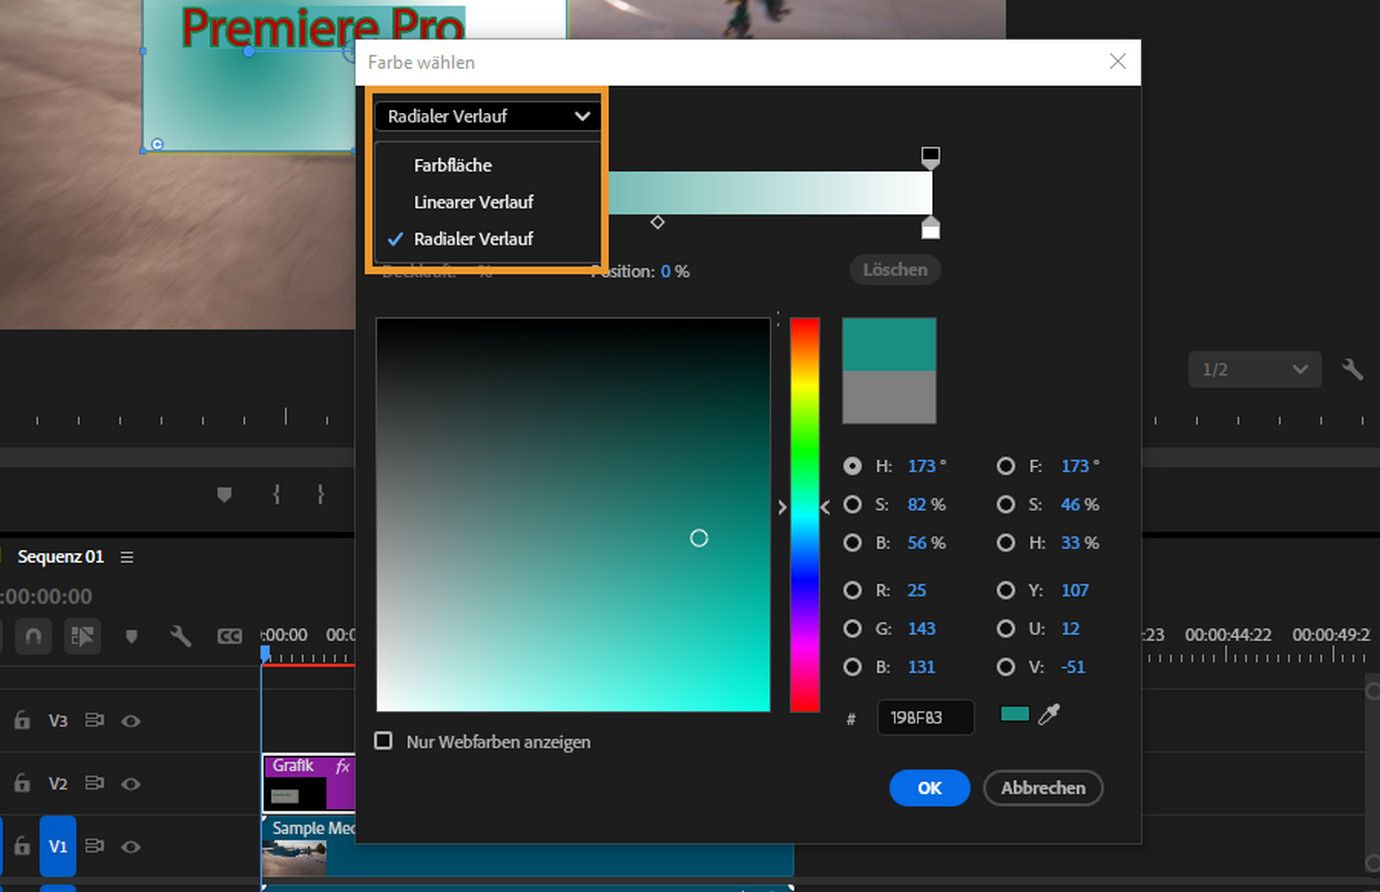Toggle V1 track targeting button
The height and width of the screenshot is (892, 1380).
pos(58,846)
